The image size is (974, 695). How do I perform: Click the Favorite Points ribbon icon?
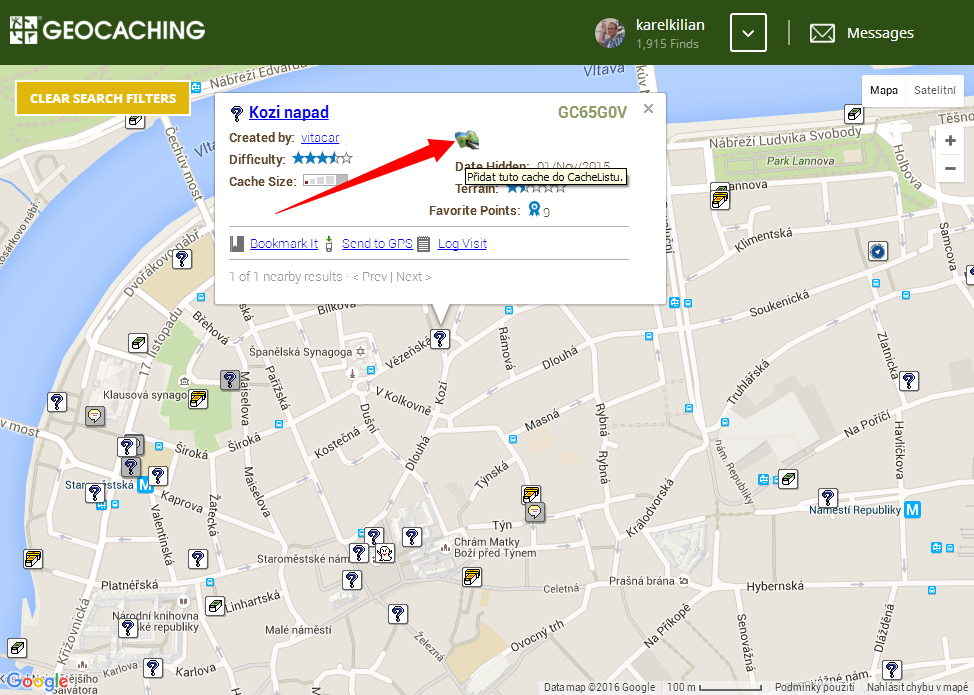tap(534, 209)
